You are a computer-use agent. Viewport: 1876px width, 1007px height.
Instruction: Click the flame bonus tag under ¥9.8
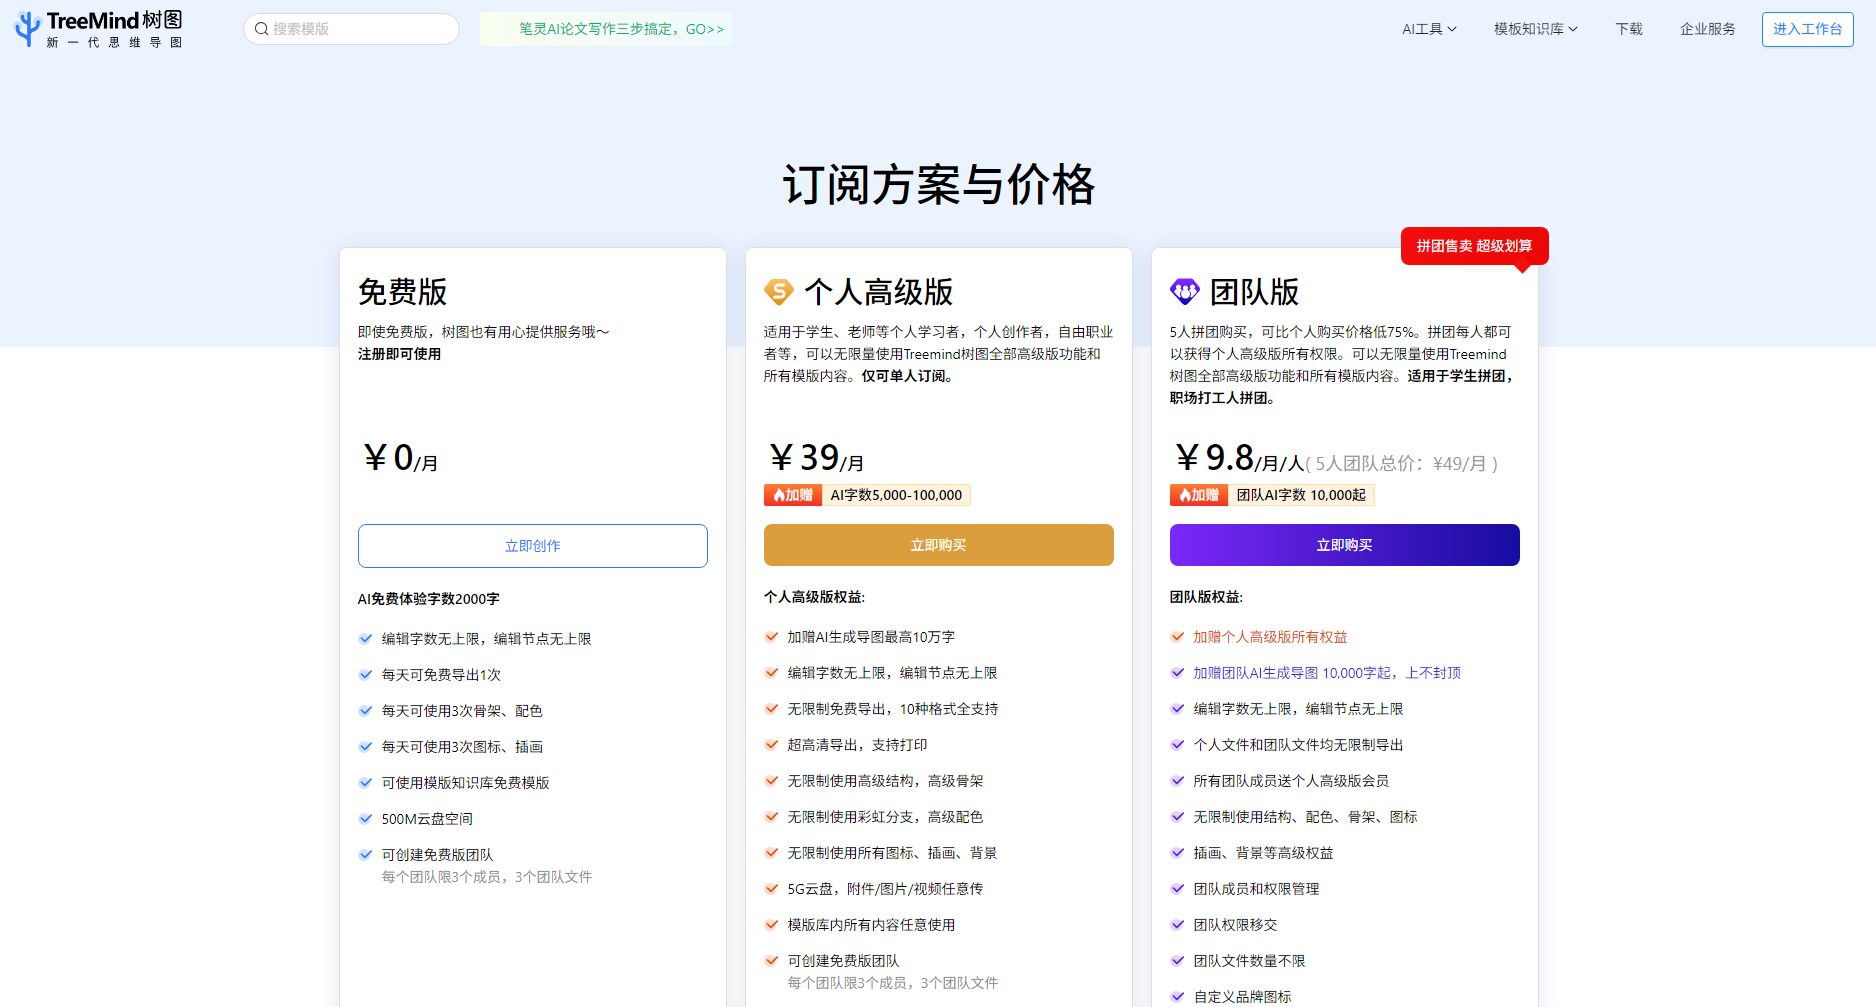point(1199,495)
